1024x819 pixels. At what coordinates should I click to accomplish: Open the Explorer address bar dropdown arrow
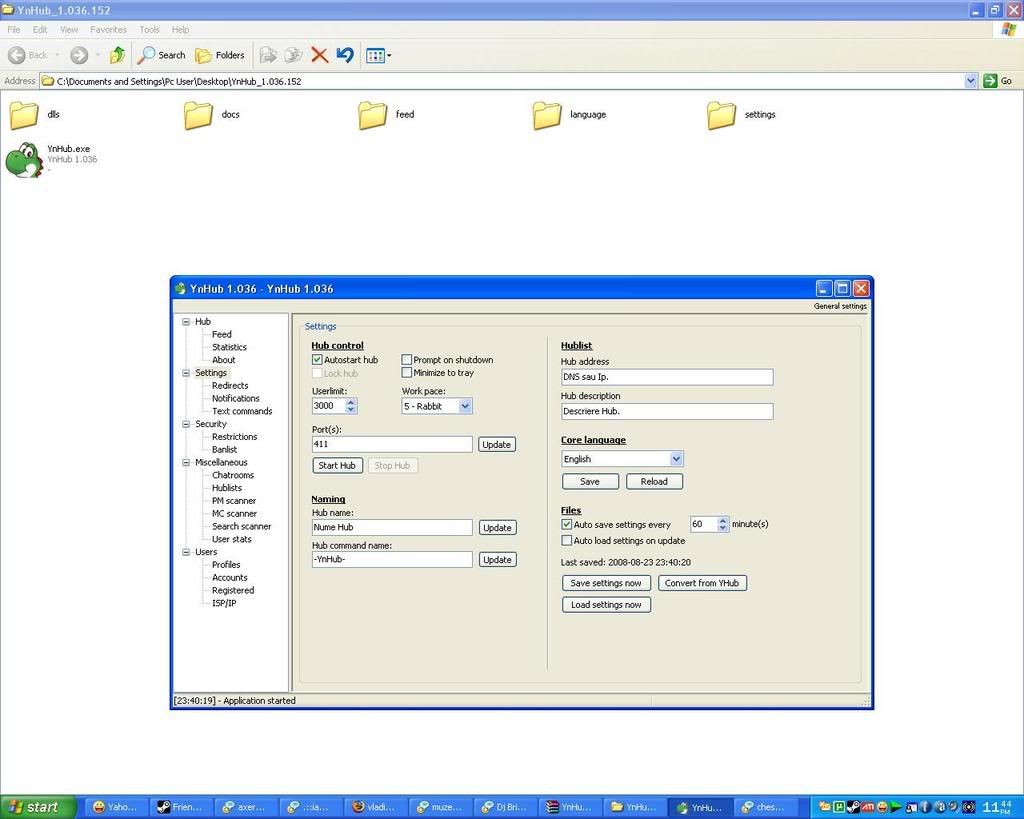point(970,81)
